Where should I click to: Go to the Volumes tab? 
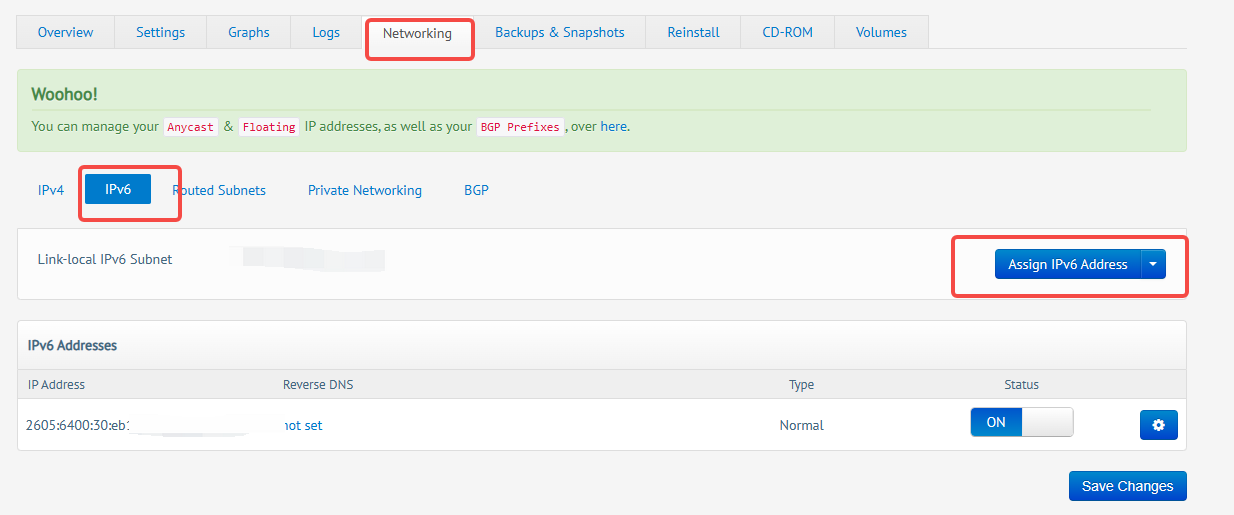[x=881, y=32]
